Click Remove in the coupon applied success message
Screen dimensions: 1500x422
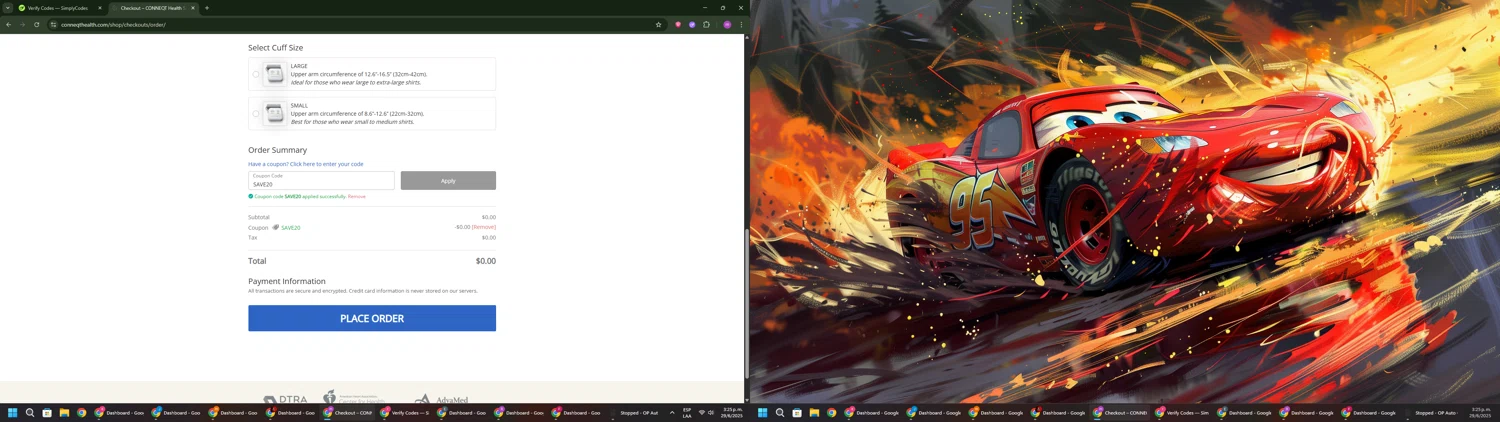coord(357,196)
